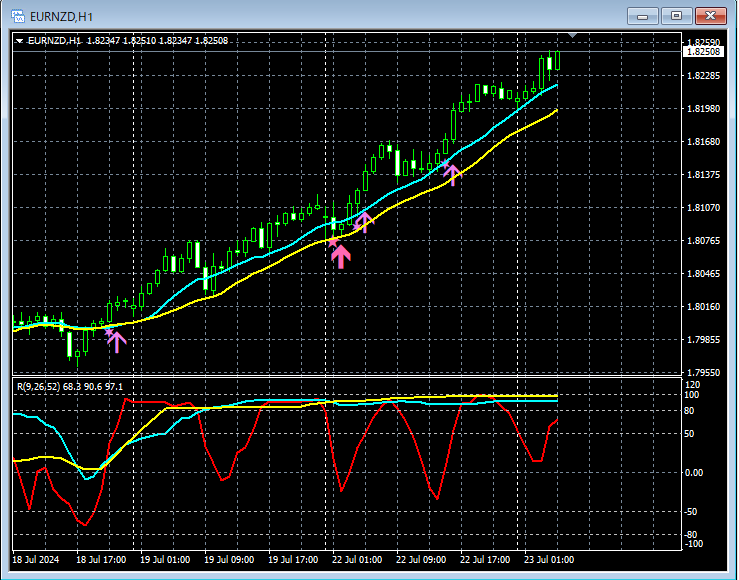The height and width of the screenshot is (580, 739).
Task: Click the 22 Jul 09:00 time label
Action: 421,560
